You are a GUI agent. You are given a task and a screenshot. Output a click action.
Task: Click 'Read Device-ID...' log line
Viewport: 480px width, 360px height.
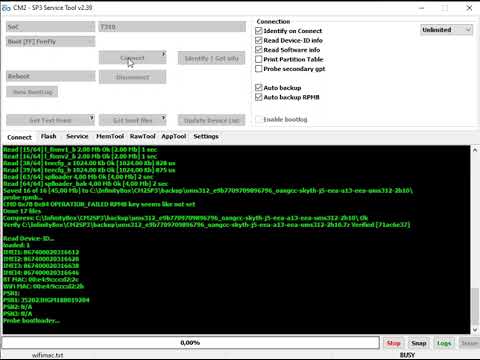click(29, 239)
